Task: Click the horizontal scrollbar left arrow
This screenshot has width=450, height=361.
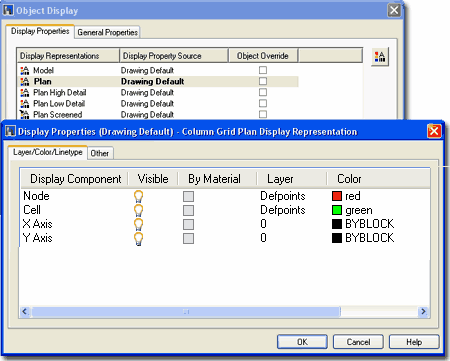Action: (x=25, y=312)
